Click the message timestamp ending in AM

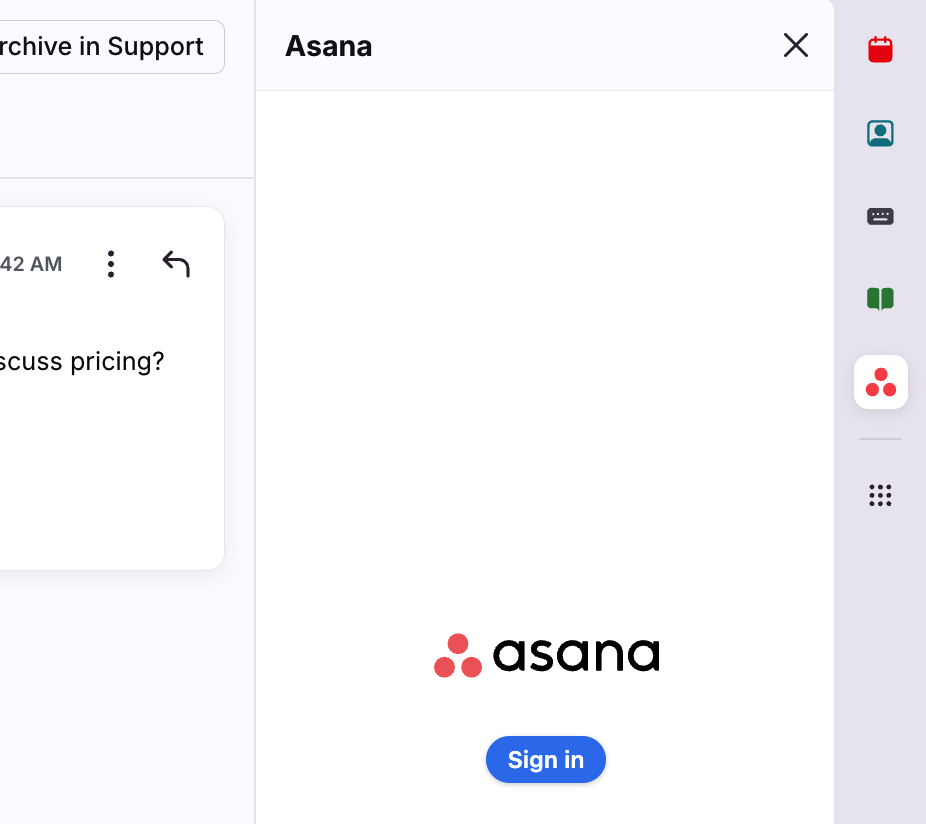pyautogui.click(x=30, y=264)
